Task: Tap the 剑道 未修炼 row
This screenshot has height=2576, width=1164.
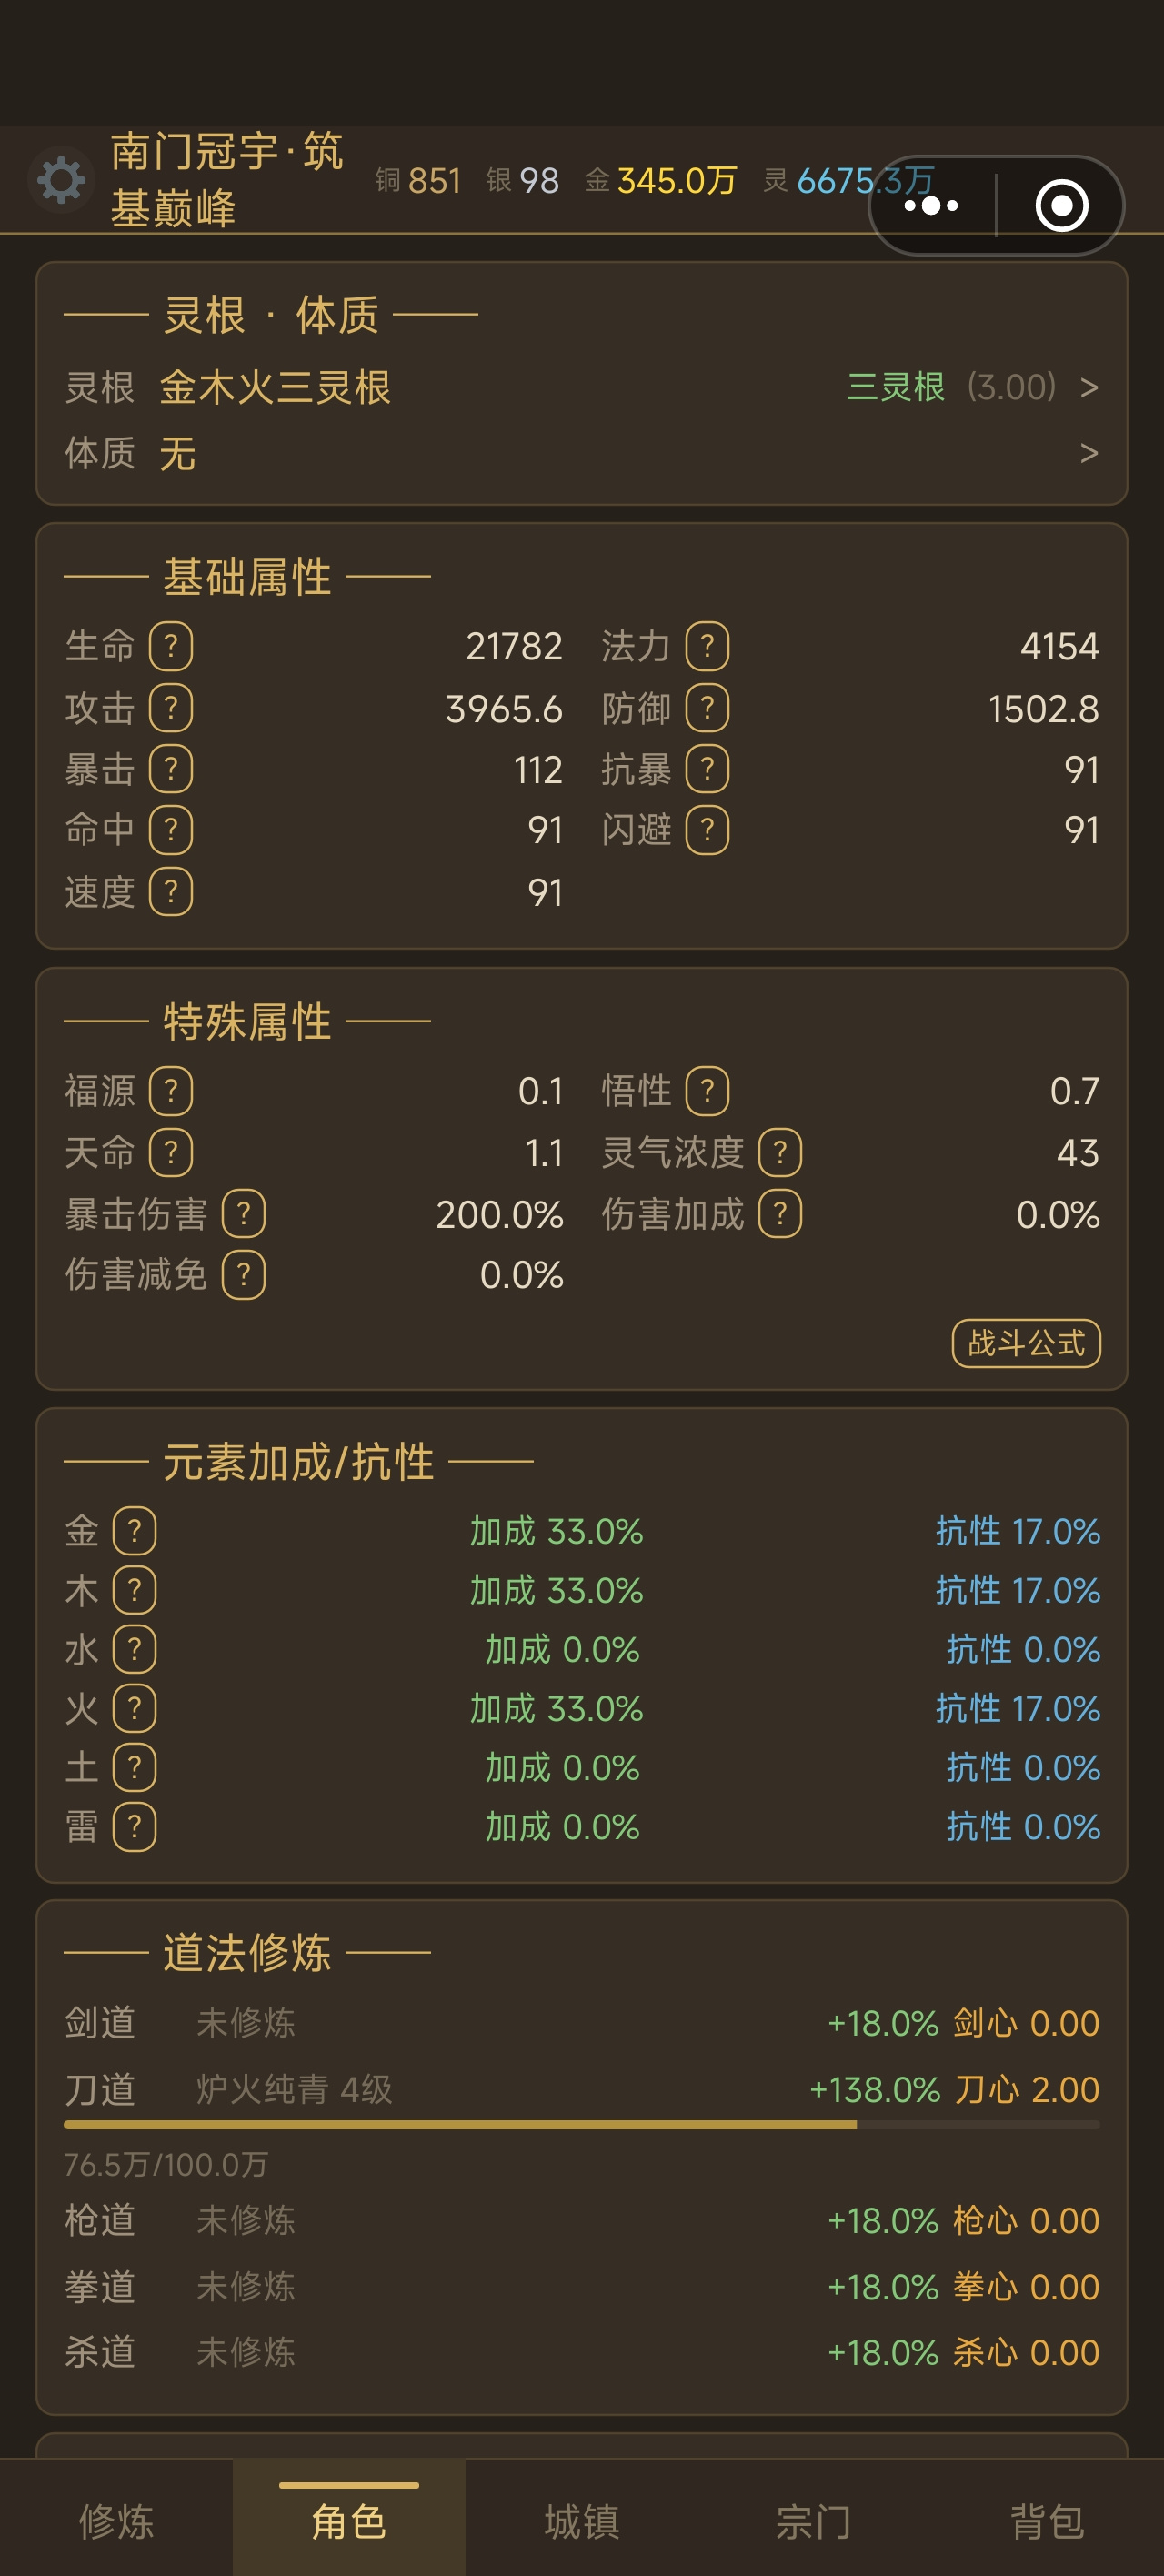Action: pyautogui.click(x=582, y=2023)
